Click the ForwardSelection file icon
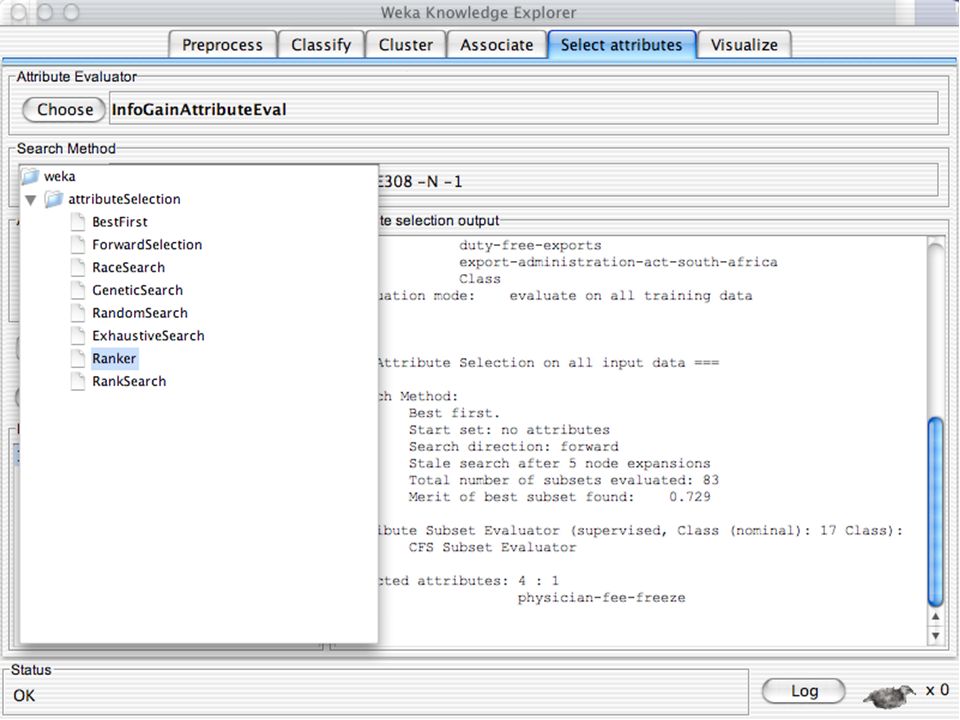The width and height of the screenshot is (960, 720). [78, 244]
